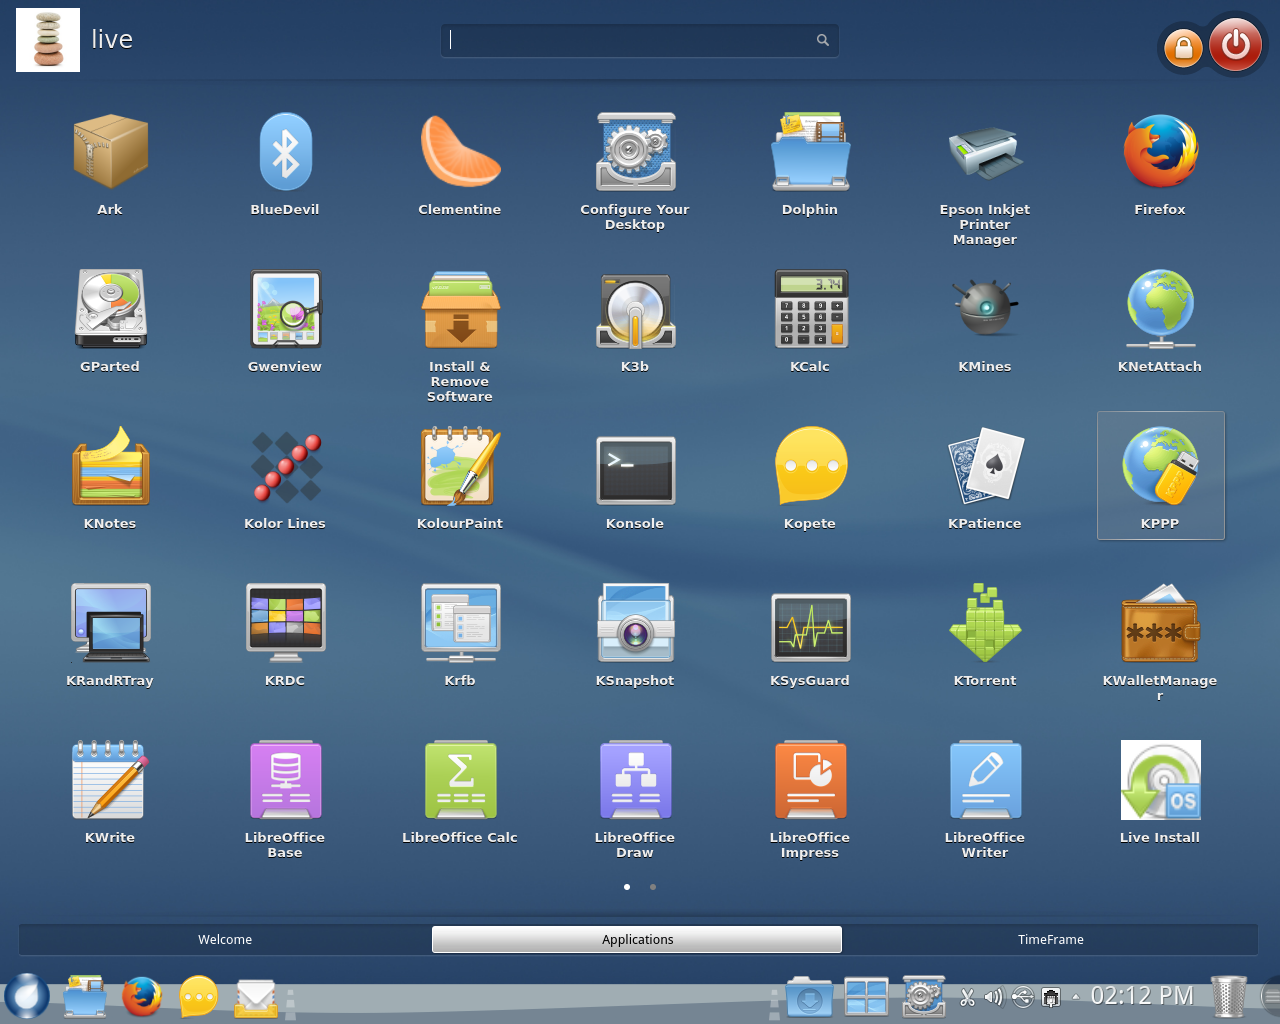Start LibreOffice Impress
The image size is (1280, 1024).
[810, 799]
